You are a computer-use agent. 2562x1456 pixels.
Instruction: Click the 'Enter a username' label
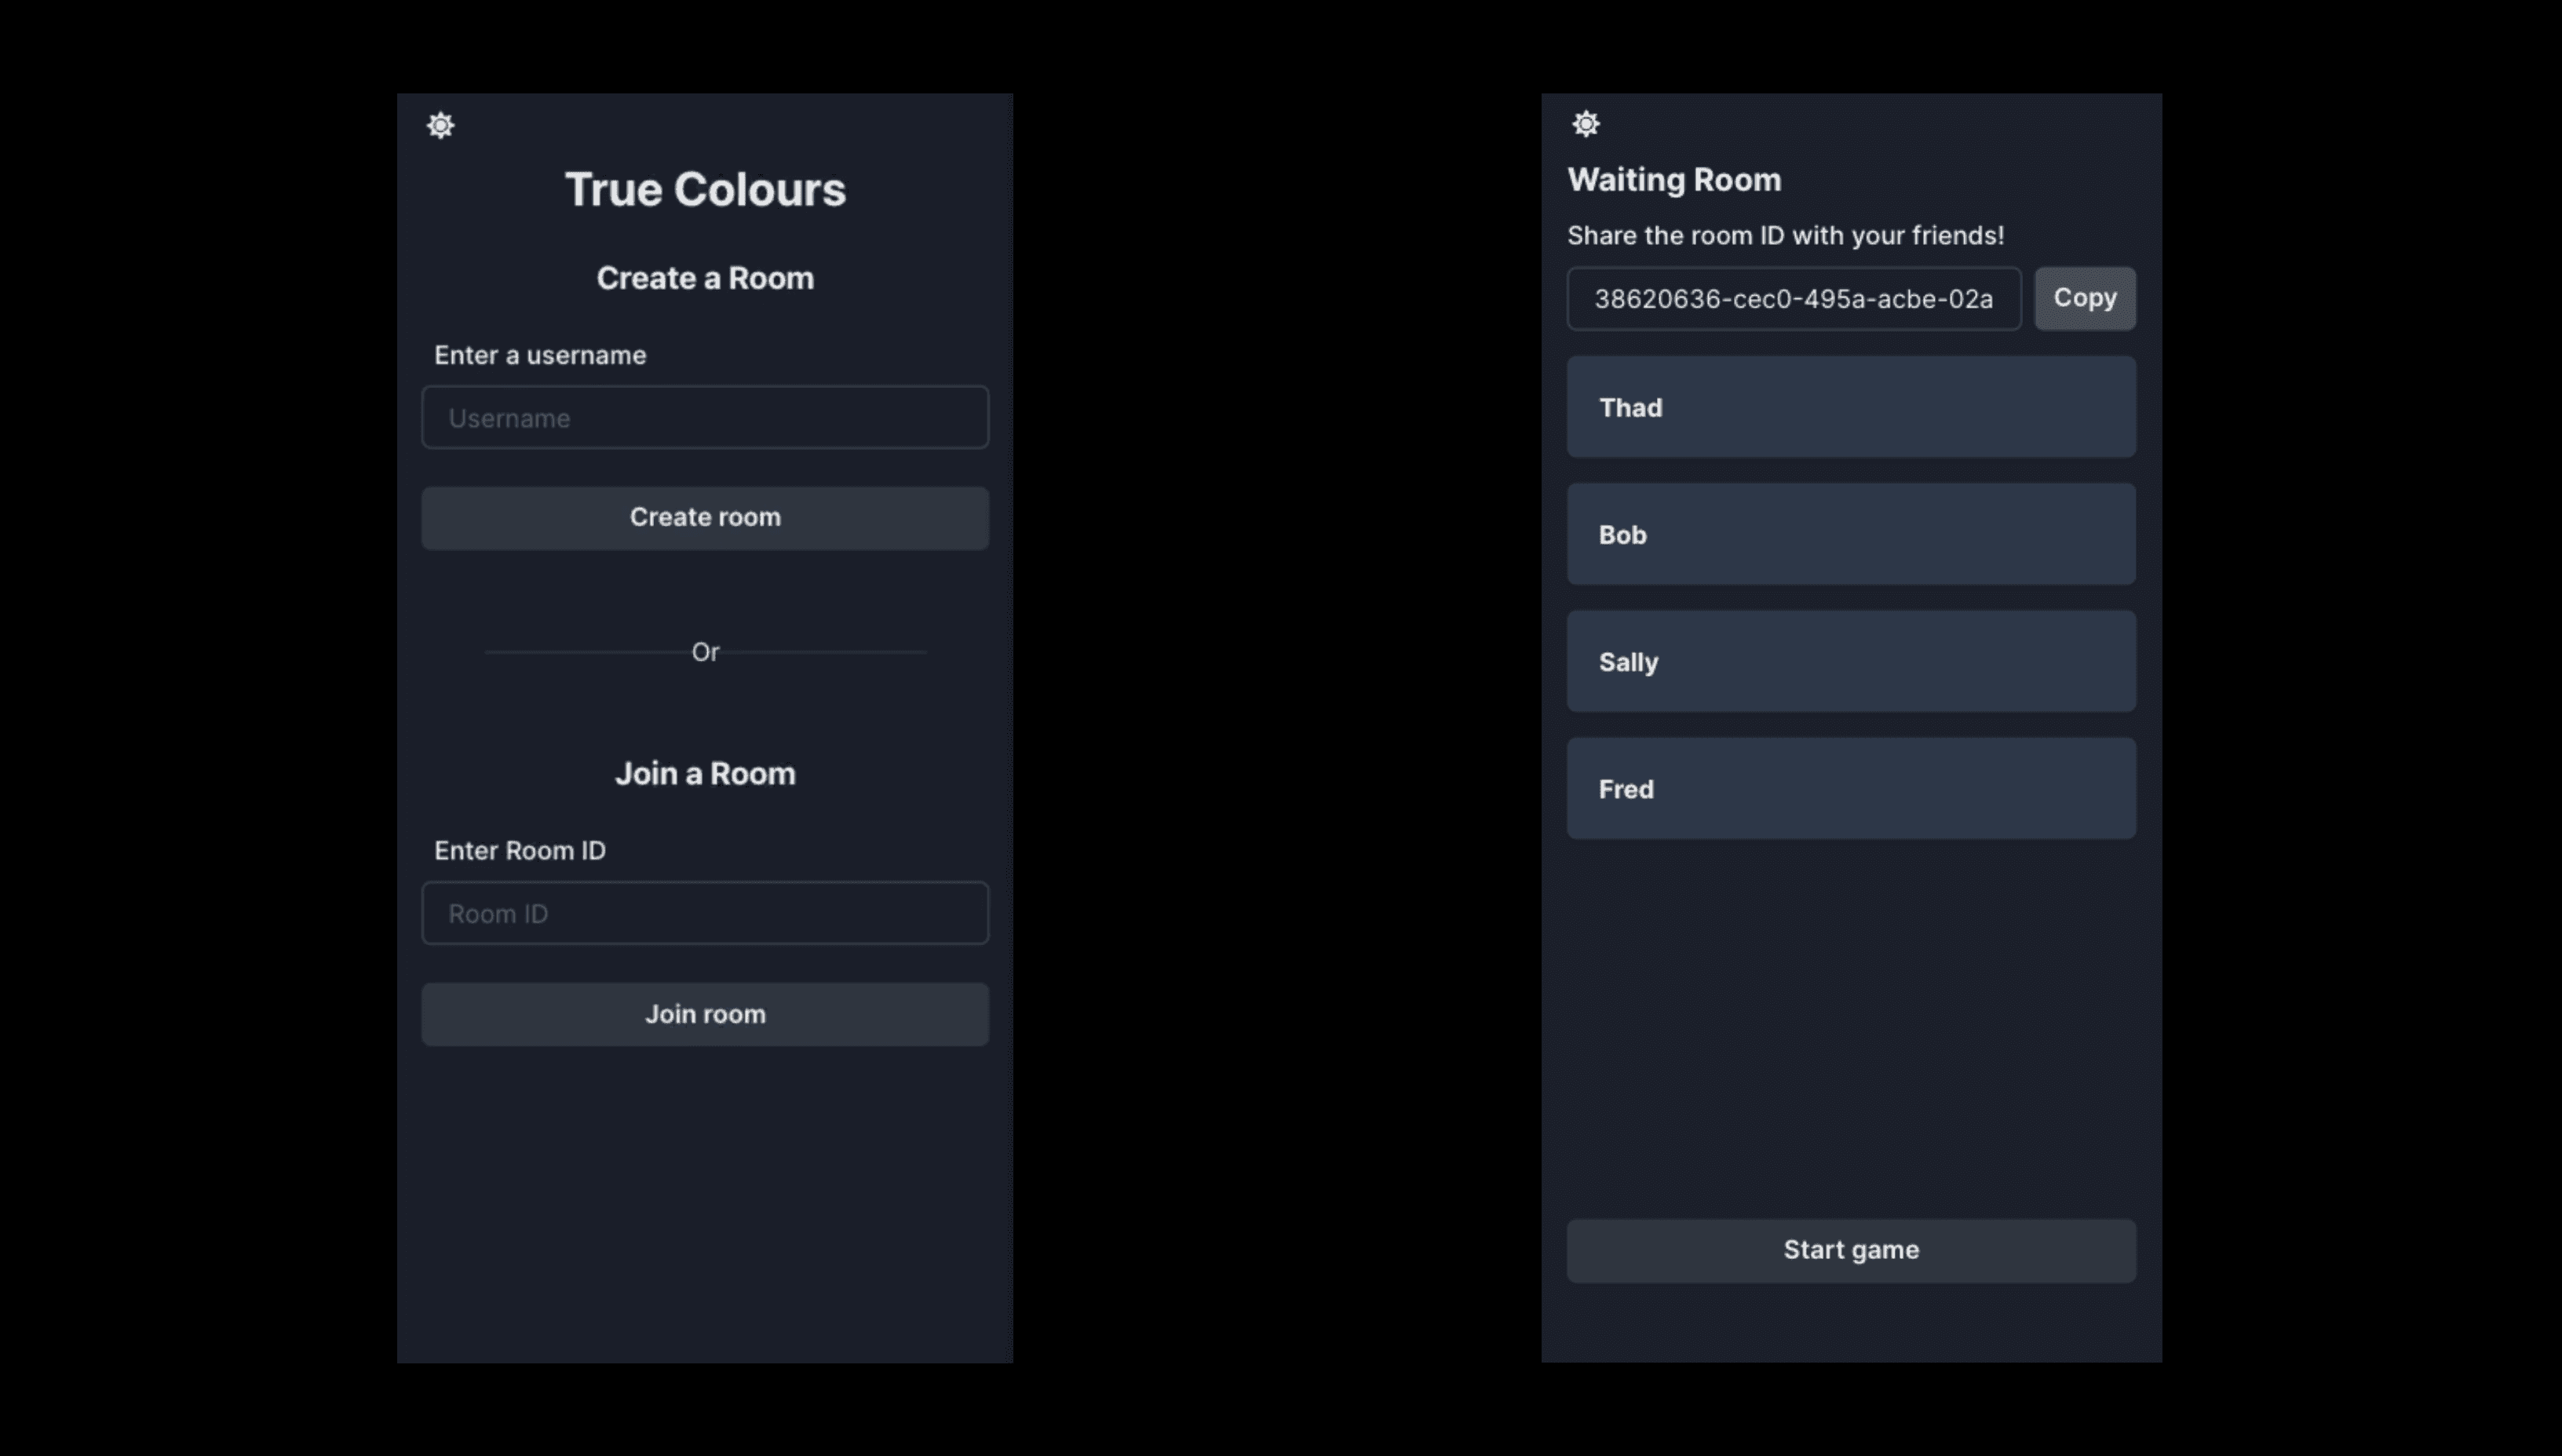tap(540, 355)
